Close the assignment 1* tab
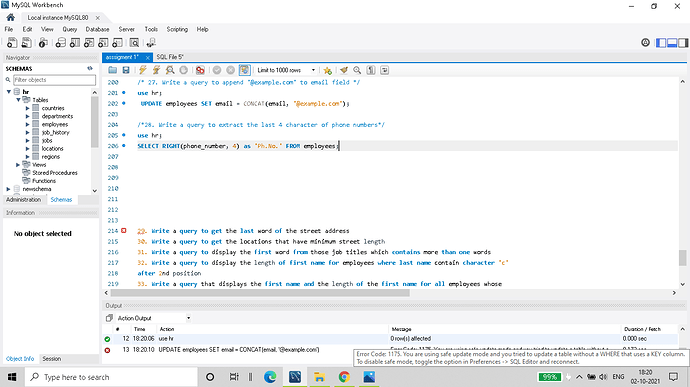Screen dimensions: 690x387 147,57
